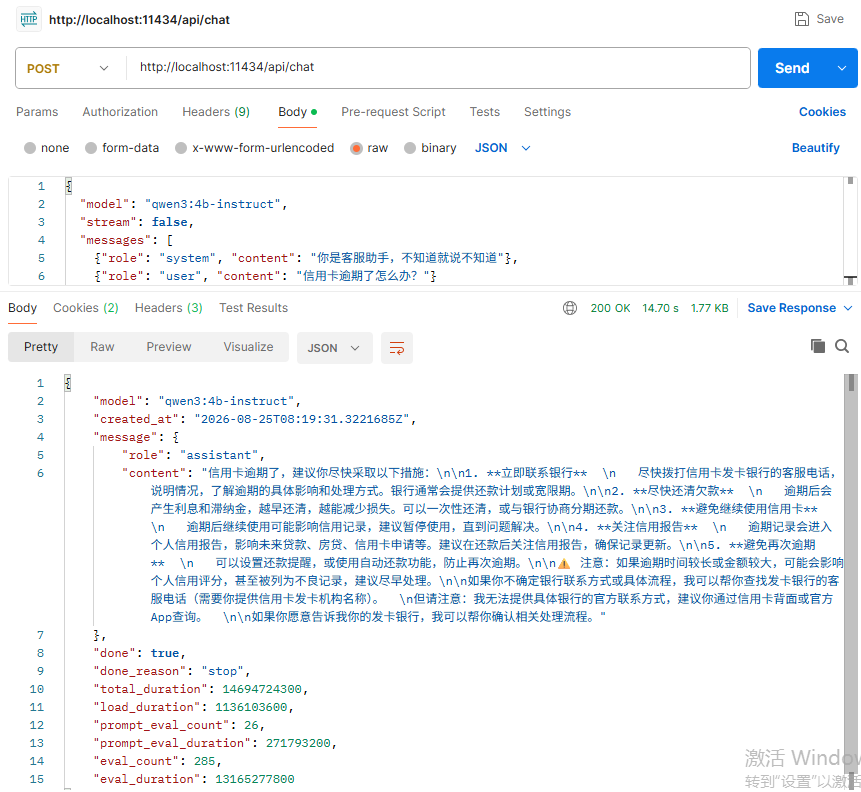Open the JSON body format dropdown
The image size is (861, 792).
502,148
